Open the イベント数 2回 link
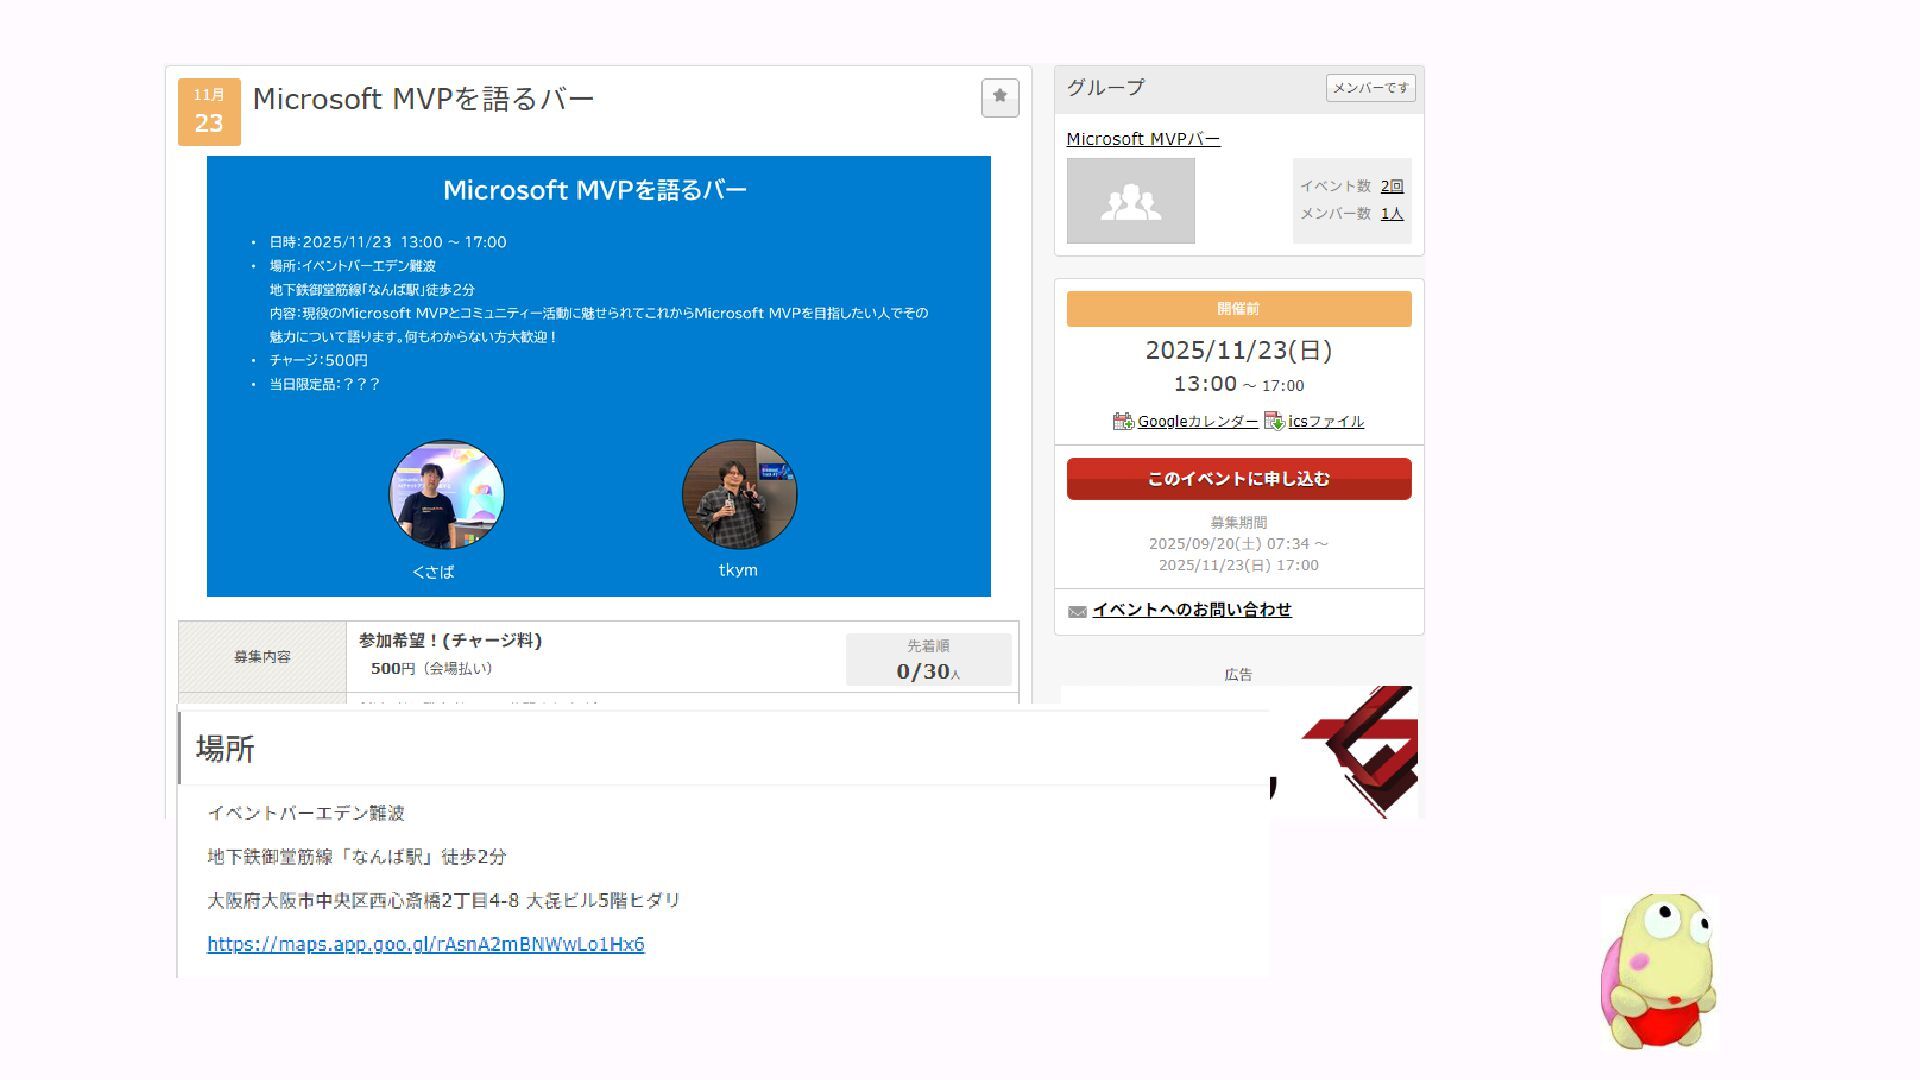Screen dimensions: 1920x1080 (1392, 186)
